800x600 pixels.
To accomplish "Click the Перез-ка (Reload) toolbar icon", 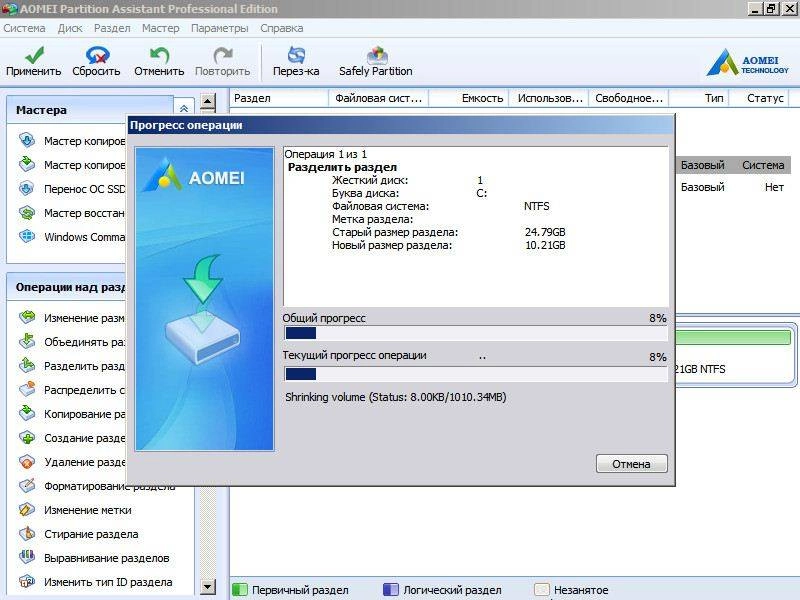I will (x=296, y=55).
